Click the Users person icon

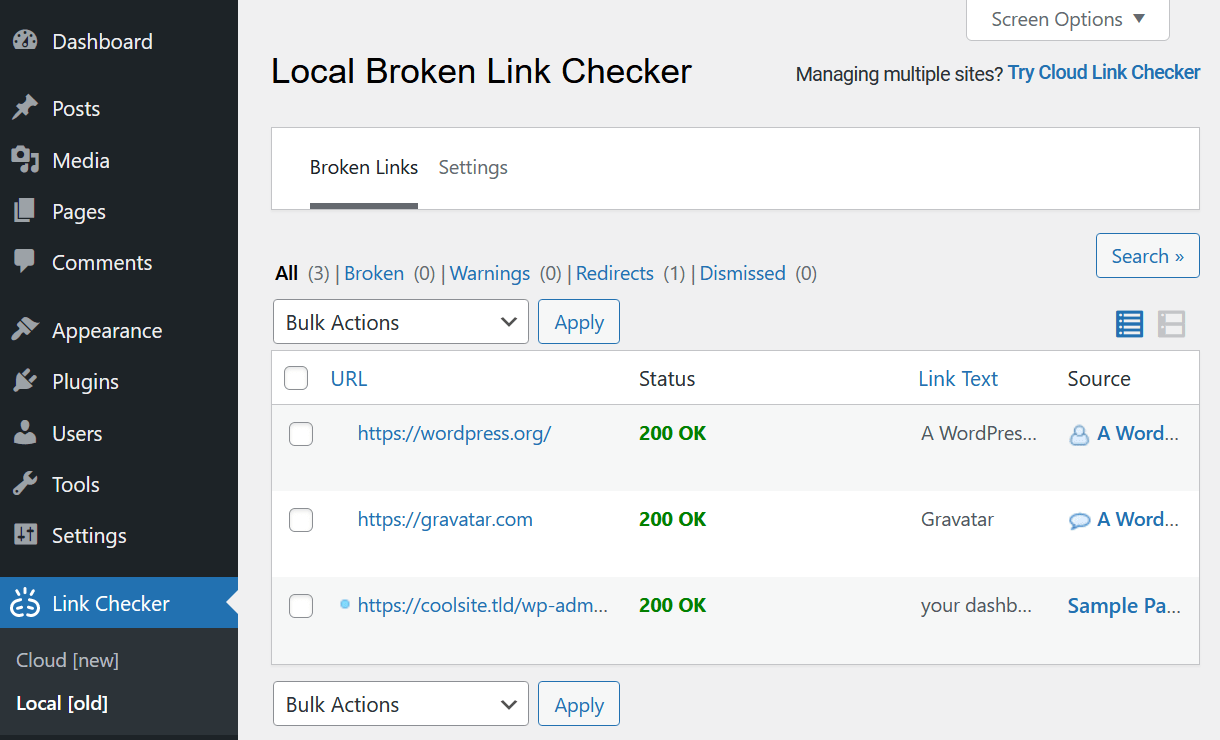click(25, 433)
